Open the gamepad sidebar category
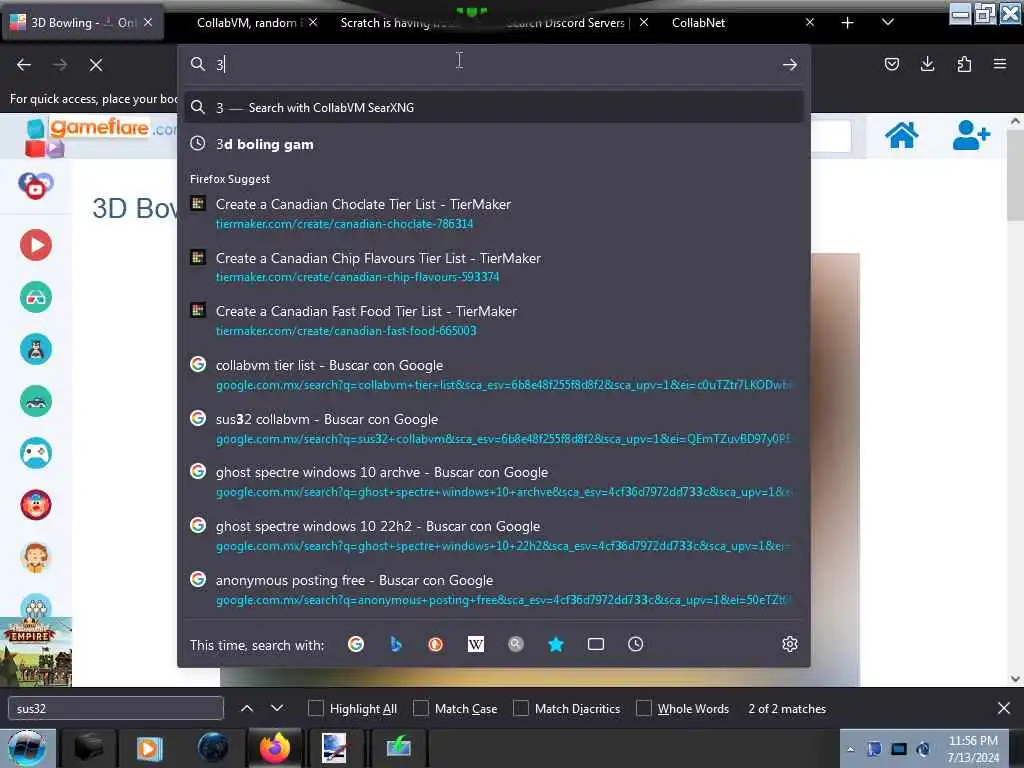The image size is (1024, 768). coord(36,453)
